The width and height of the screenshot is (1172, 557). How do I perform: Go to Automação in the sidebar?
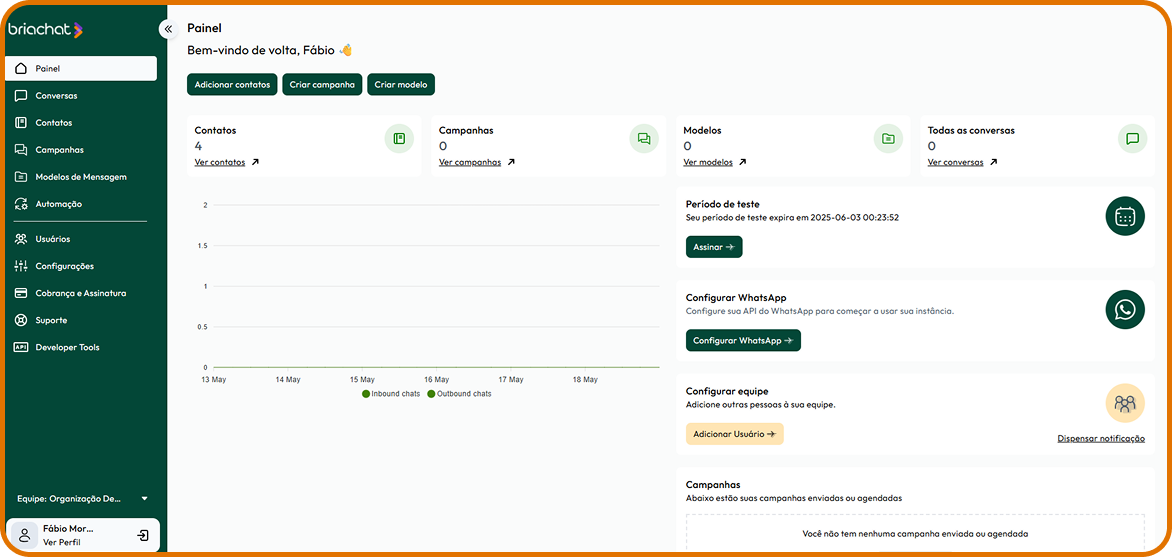click(58, 204)
